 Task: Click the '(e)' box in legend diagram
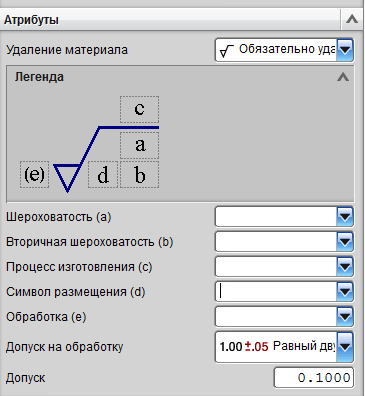click(x=34, y=174)
